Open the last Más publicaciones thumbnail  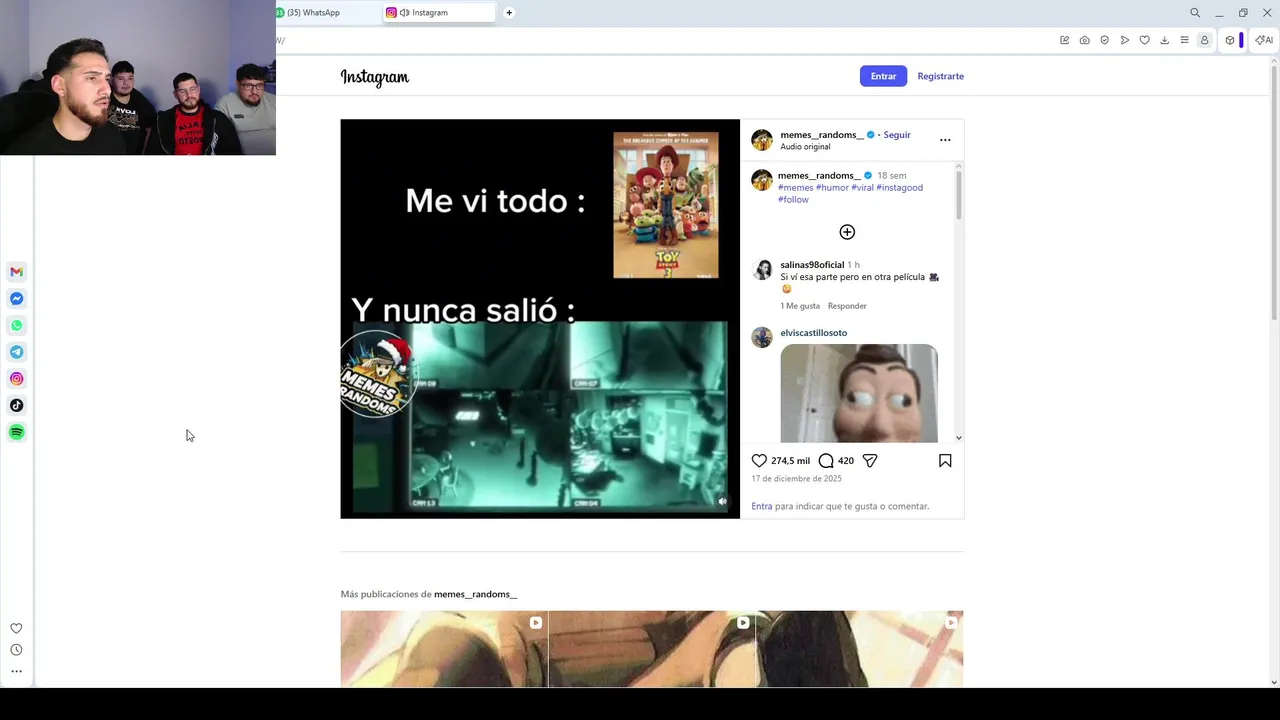[860, 649]
